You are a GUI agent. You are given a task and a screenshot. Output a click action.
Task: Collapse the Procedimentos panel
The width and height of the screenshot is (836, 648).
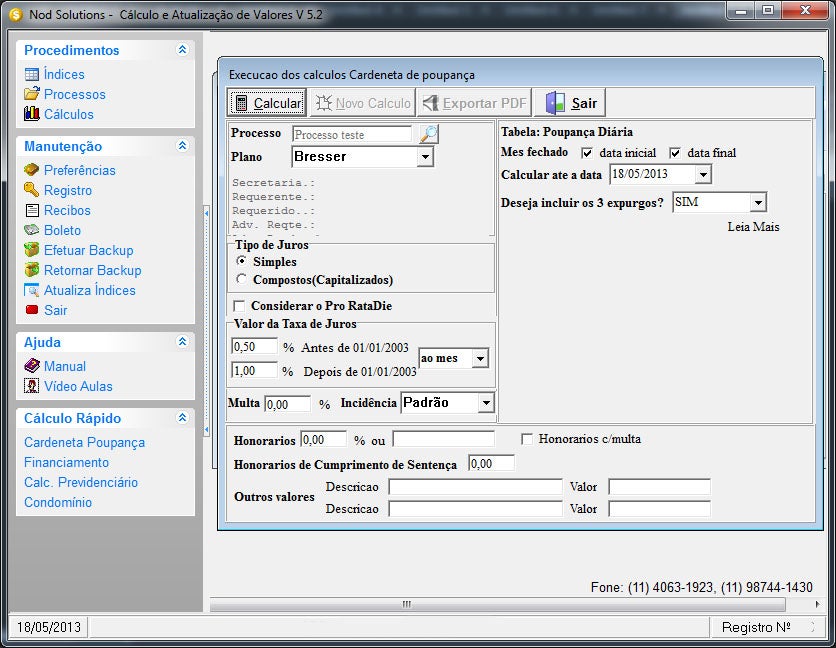click(182, 50)
